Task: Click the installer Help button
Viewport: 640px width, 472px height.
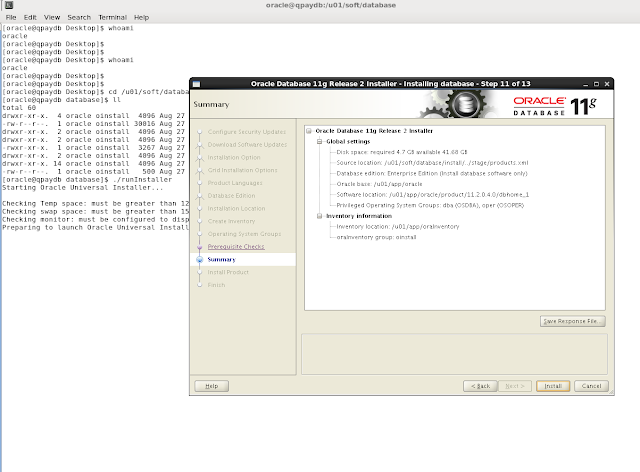Action: coord(211,386)
